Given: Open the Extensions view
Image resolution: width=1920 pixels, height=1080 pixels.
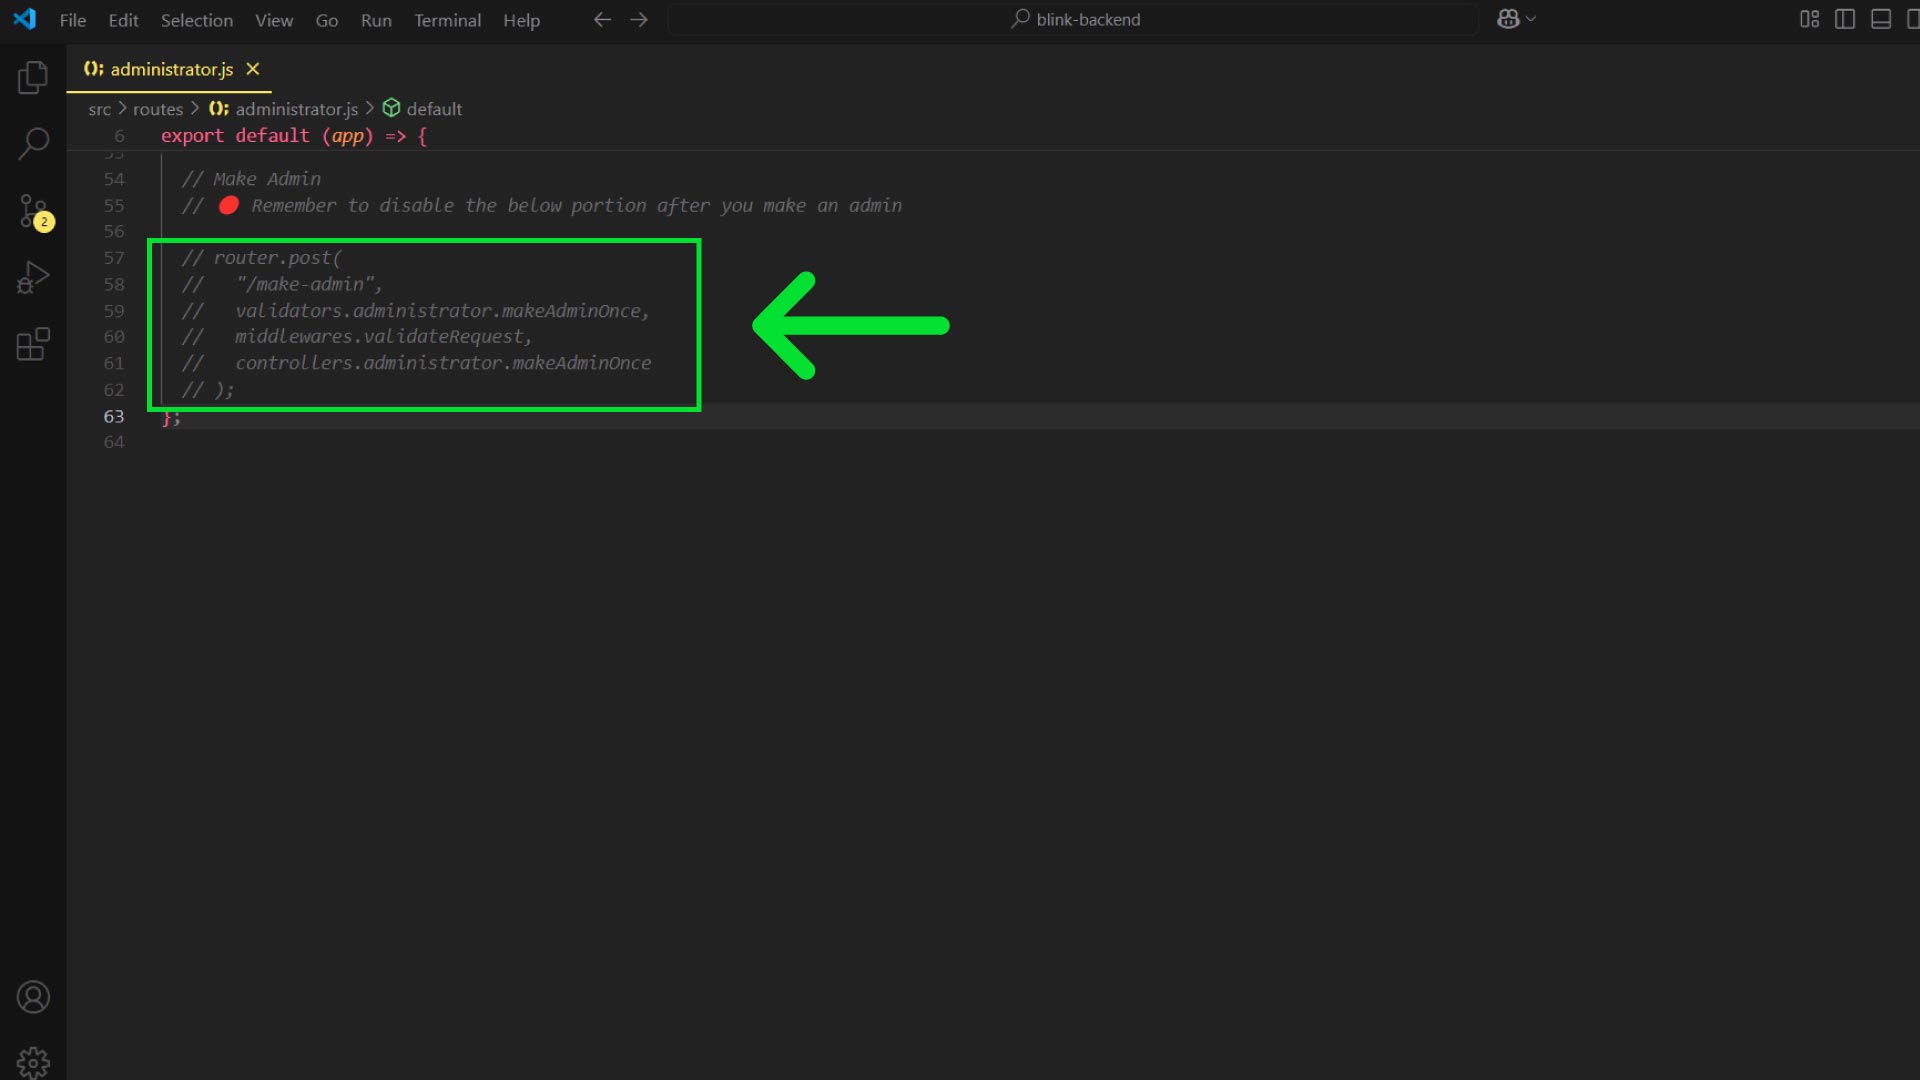Looking at the screenshot, I should point(33,344).
